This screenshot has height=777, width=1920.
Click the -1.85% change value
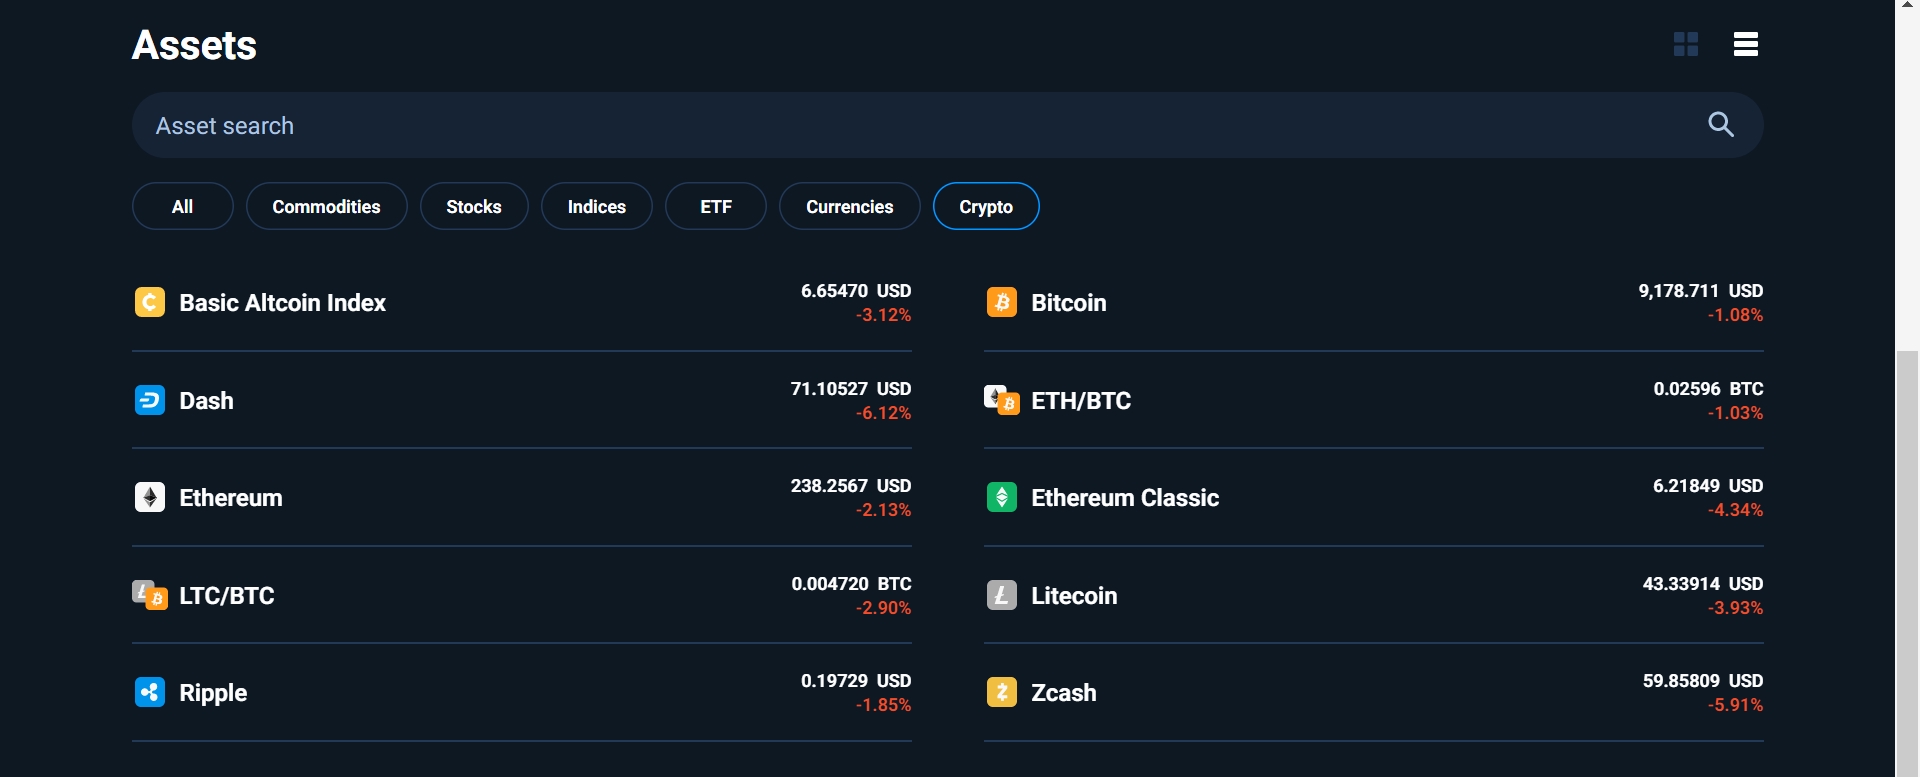pos(884,705)
